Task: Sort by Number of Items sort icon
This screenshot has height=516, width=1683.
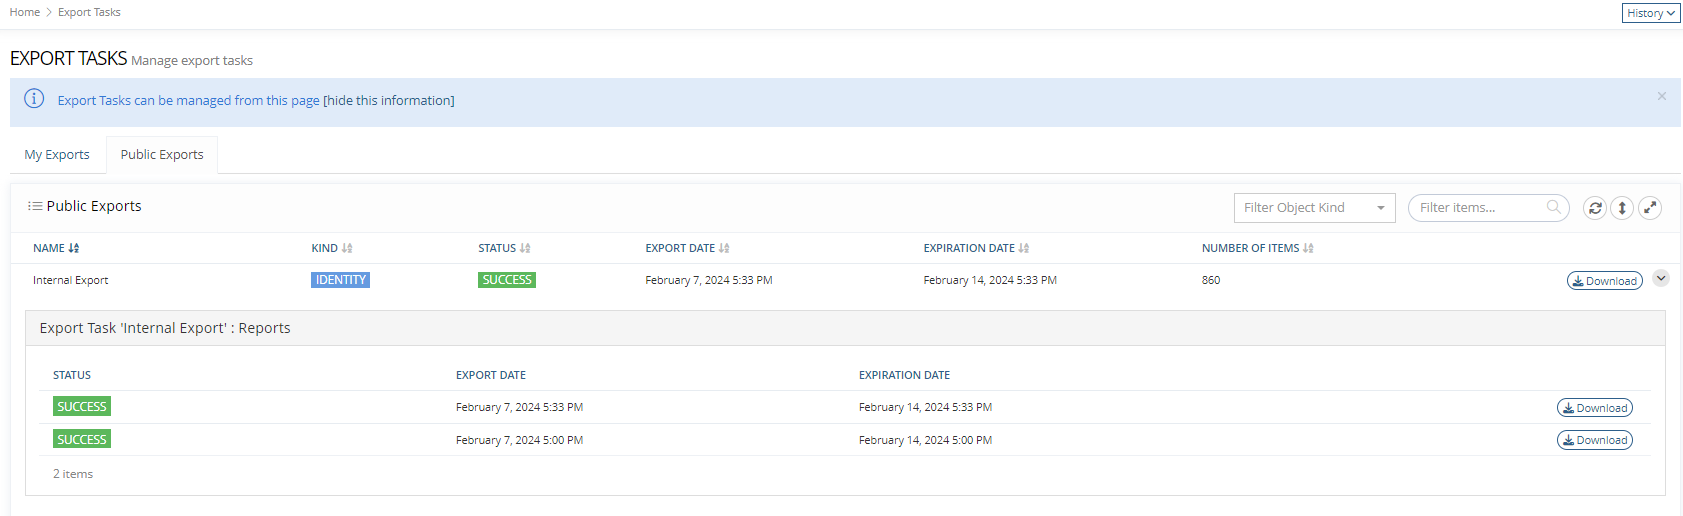Action: tap(1308, 248)
